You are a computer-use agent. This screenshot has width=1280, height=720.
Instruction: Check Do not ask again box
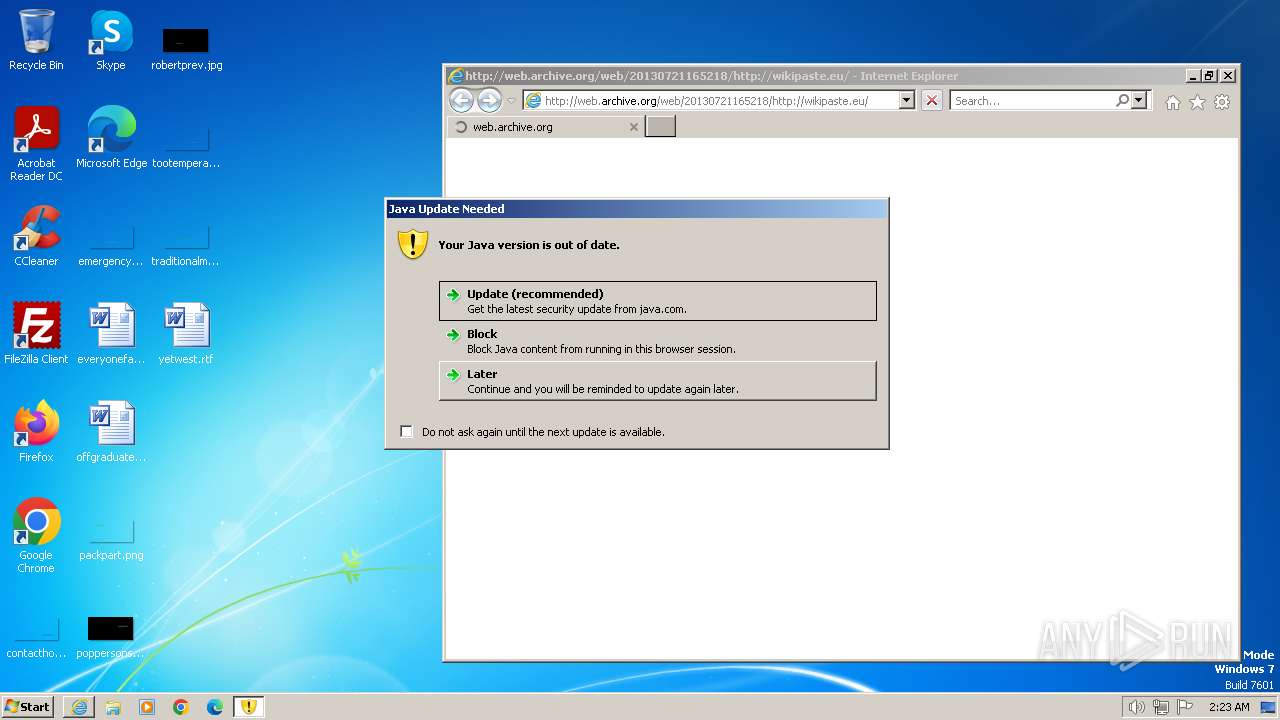pos(406,431)
